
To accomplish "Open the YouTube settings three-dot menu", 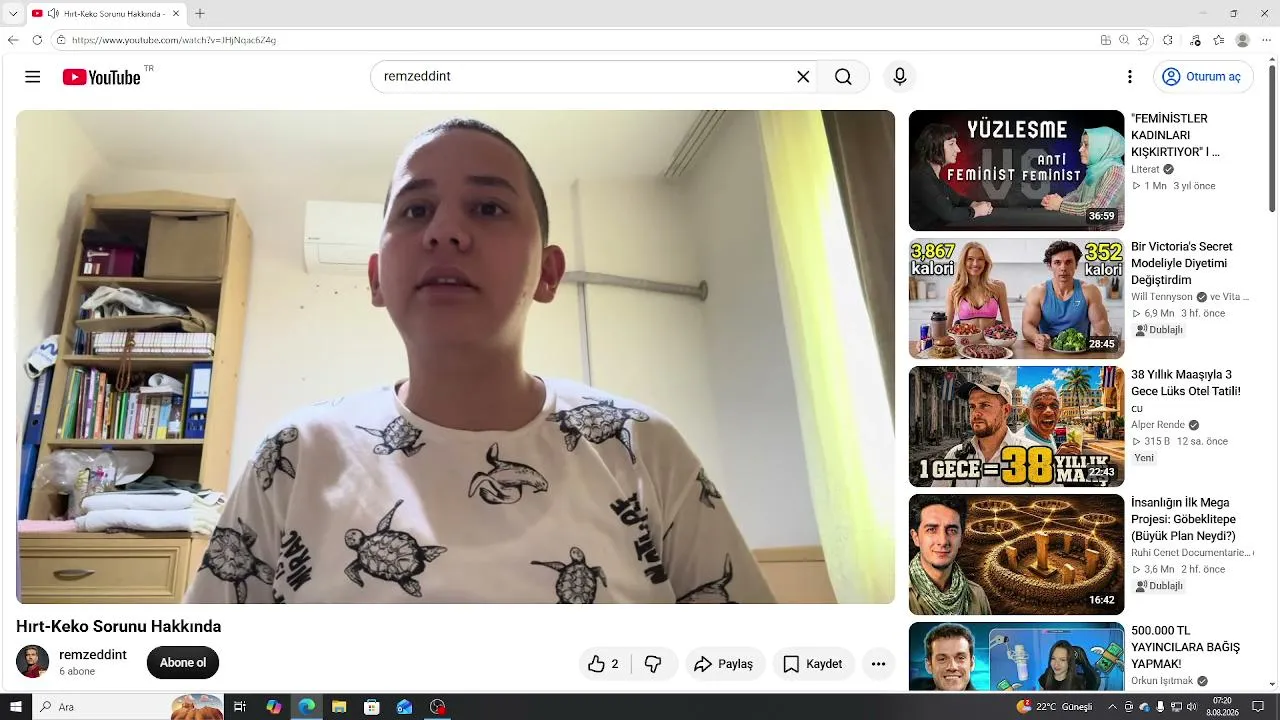I will point(1130,77).
